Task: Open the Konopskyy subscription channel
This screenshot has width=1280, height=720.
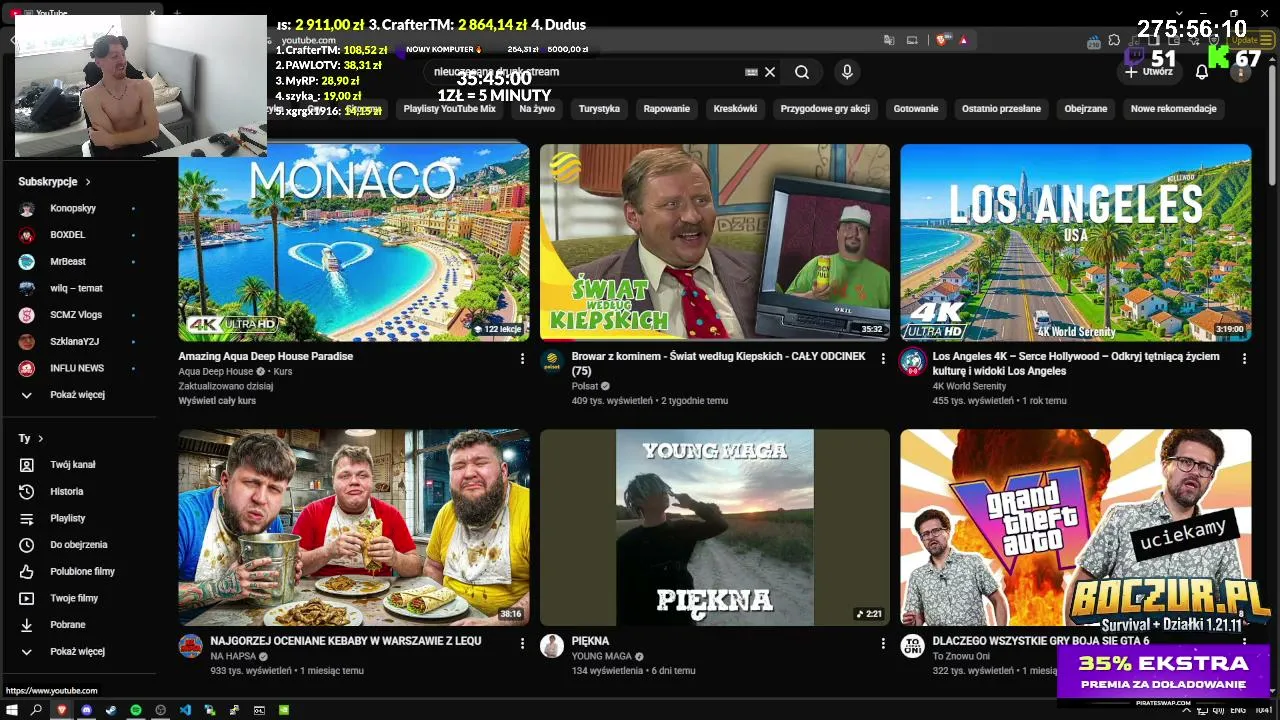Action: point(73,208)
